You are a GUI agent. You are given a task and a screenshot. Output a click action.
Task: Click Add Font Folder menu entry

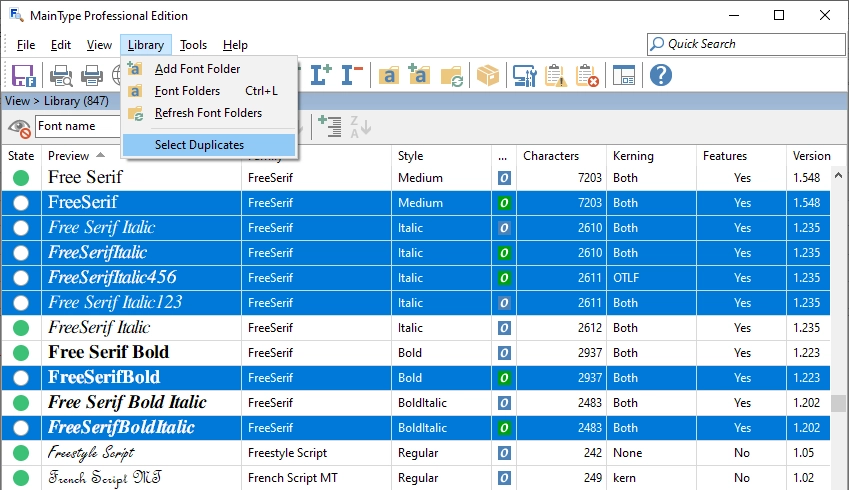[x=197, y=69]
